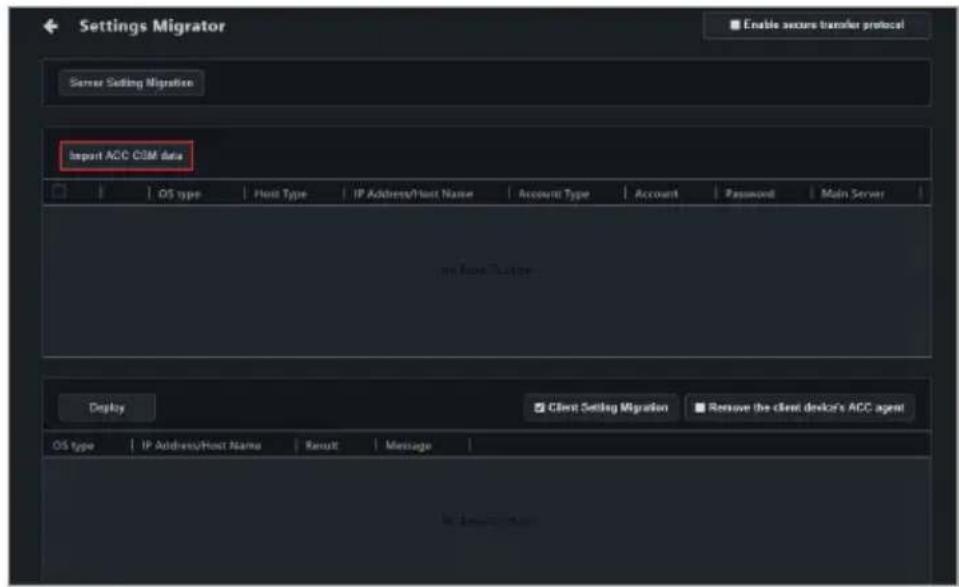Sort by Account Type column
This screenshot has height=587, width=959.
(x=554, y=194)
